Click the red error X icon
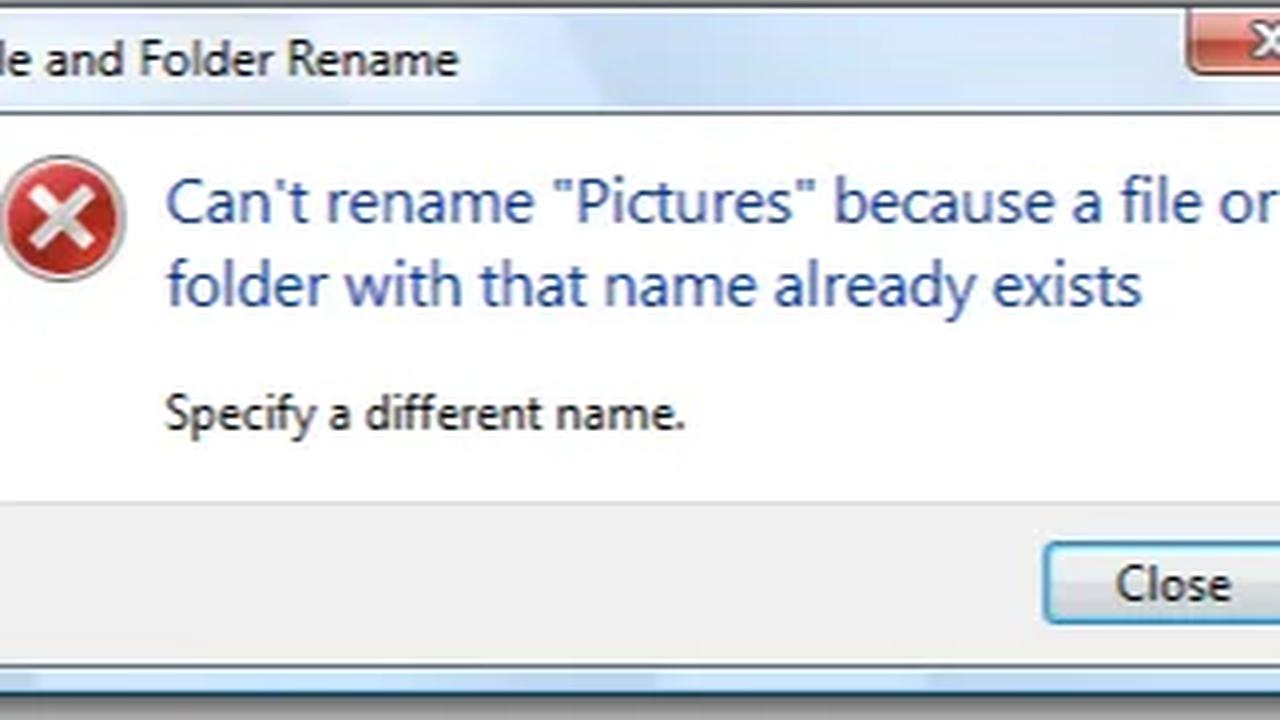 (x=63, y=218)
